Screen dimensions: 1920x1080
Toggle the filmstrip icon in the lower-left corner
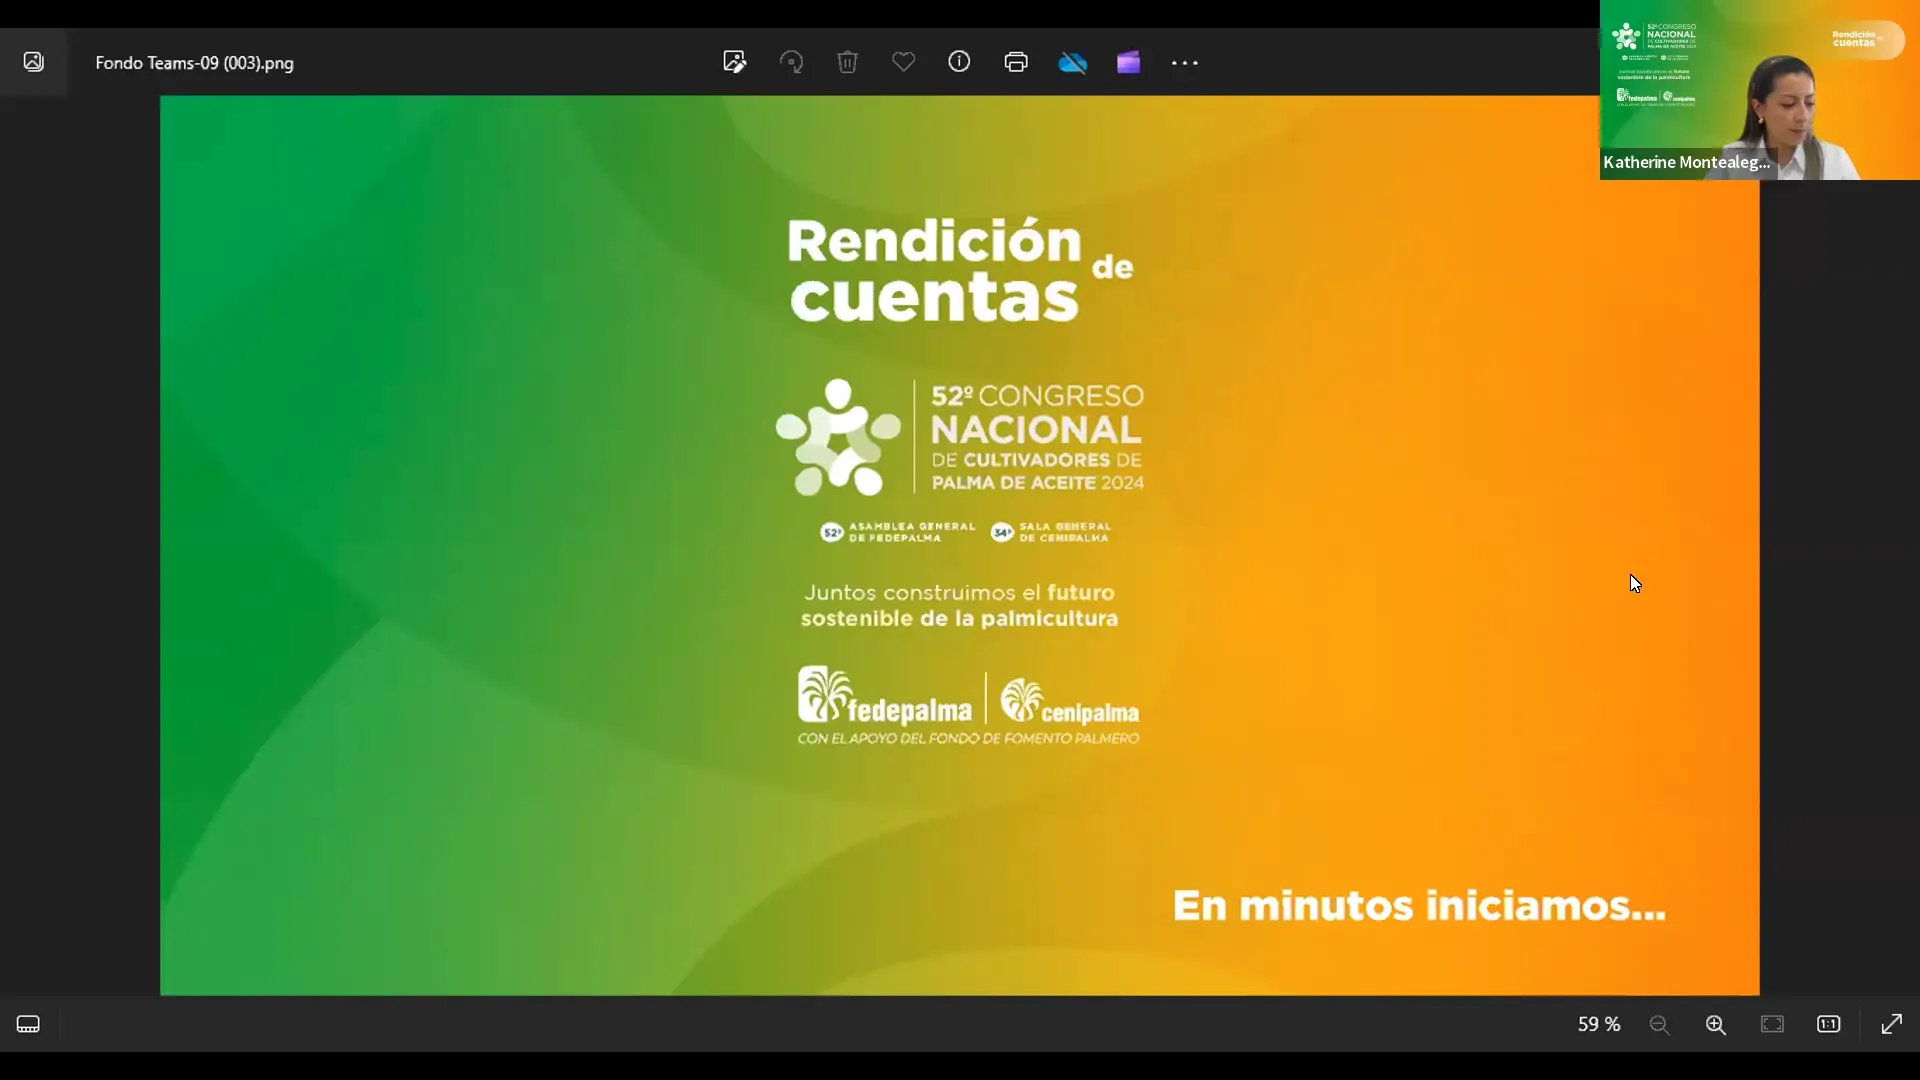pos(28,1024)
